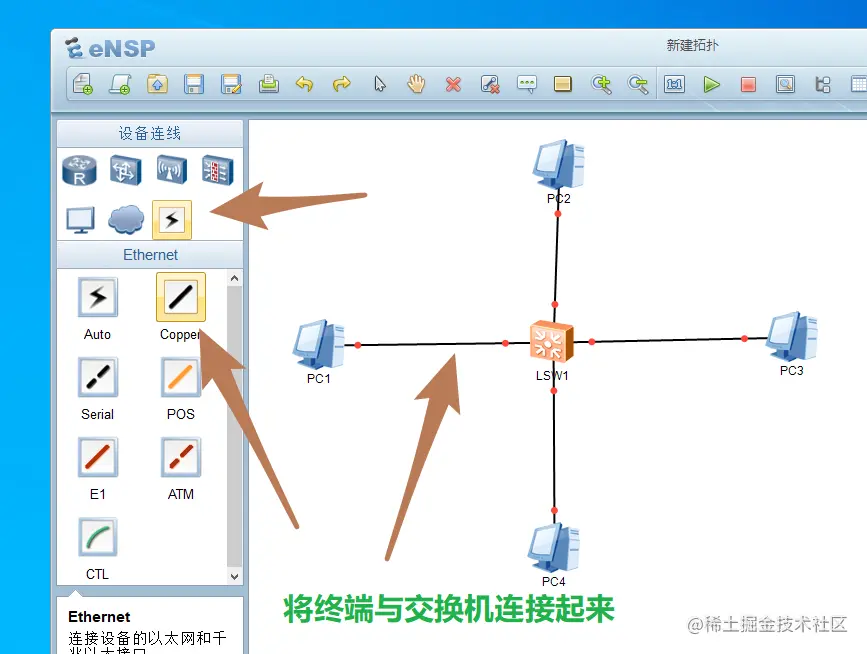Click the grid icon at toolbar edge

(859, 84)
